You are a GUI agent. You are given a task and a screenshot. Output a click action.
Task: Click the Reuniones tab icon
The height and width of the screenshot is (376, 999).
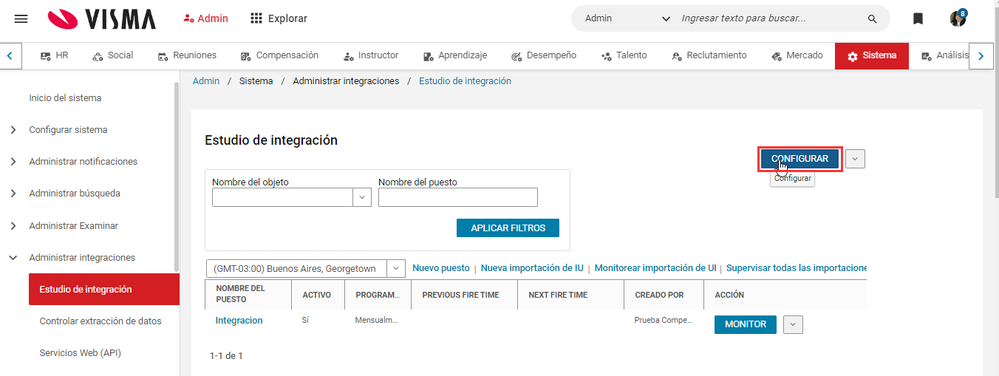click(x=163, y=56)
